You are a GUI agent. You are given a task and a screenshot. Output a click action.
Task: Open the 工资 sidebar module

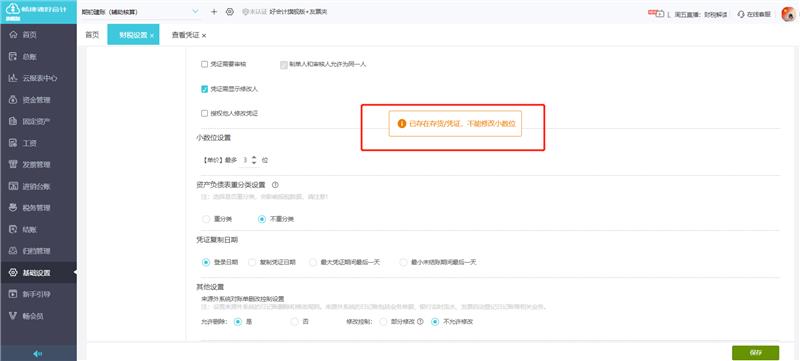[38, 143]
